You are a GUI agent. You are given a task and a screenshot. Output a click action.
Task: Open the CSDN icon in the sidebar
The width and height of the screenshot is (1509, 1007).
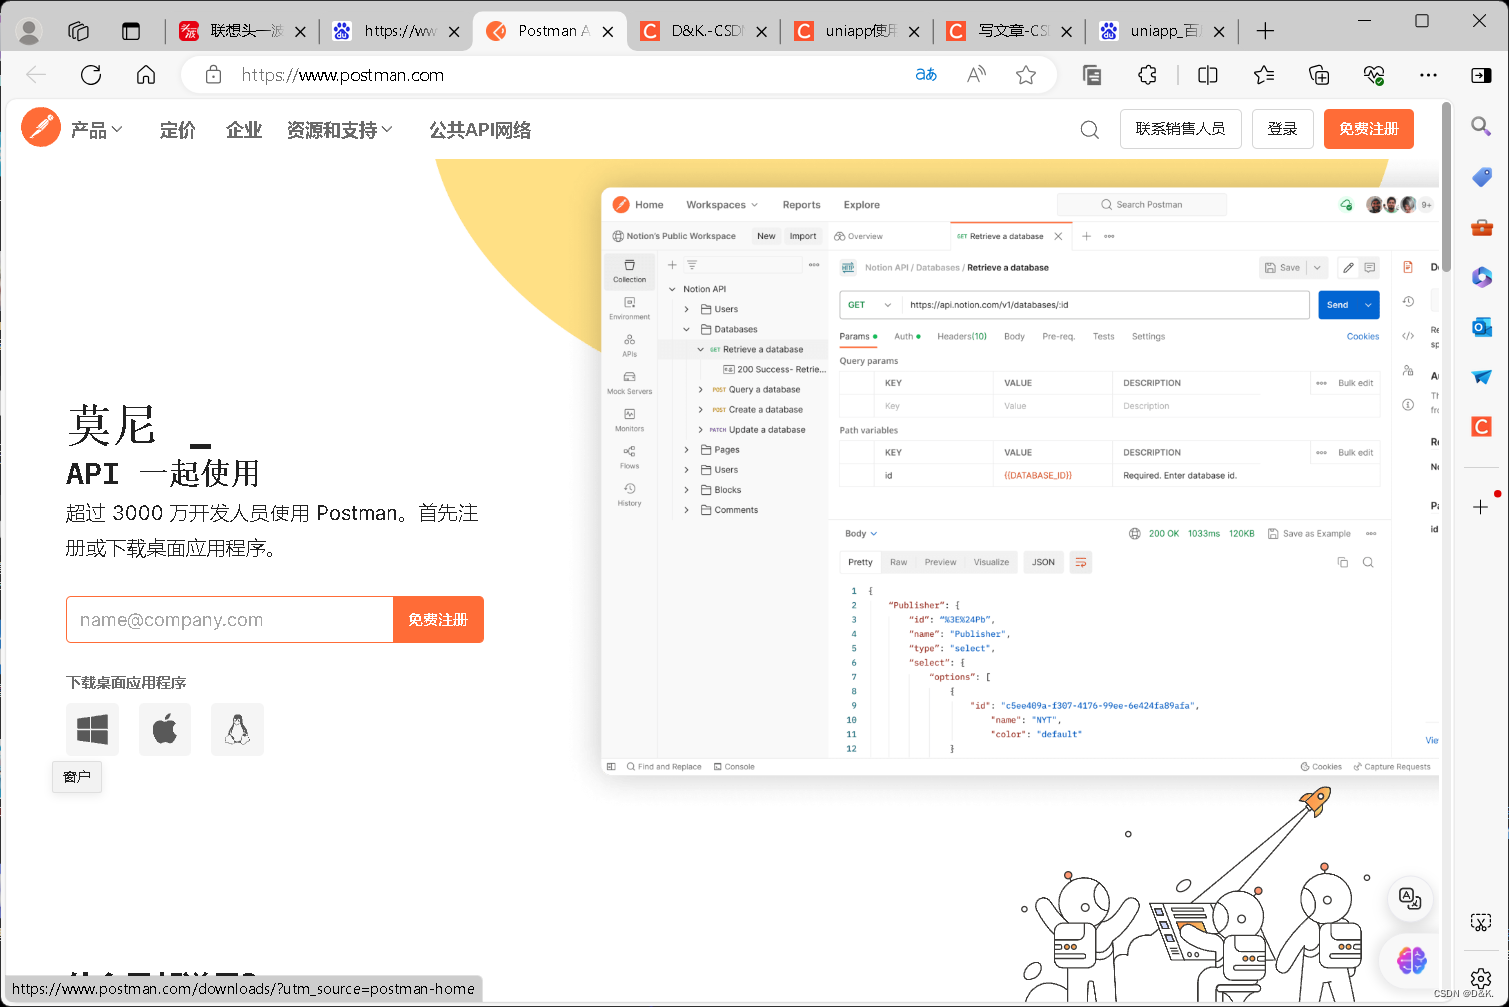1481,427
